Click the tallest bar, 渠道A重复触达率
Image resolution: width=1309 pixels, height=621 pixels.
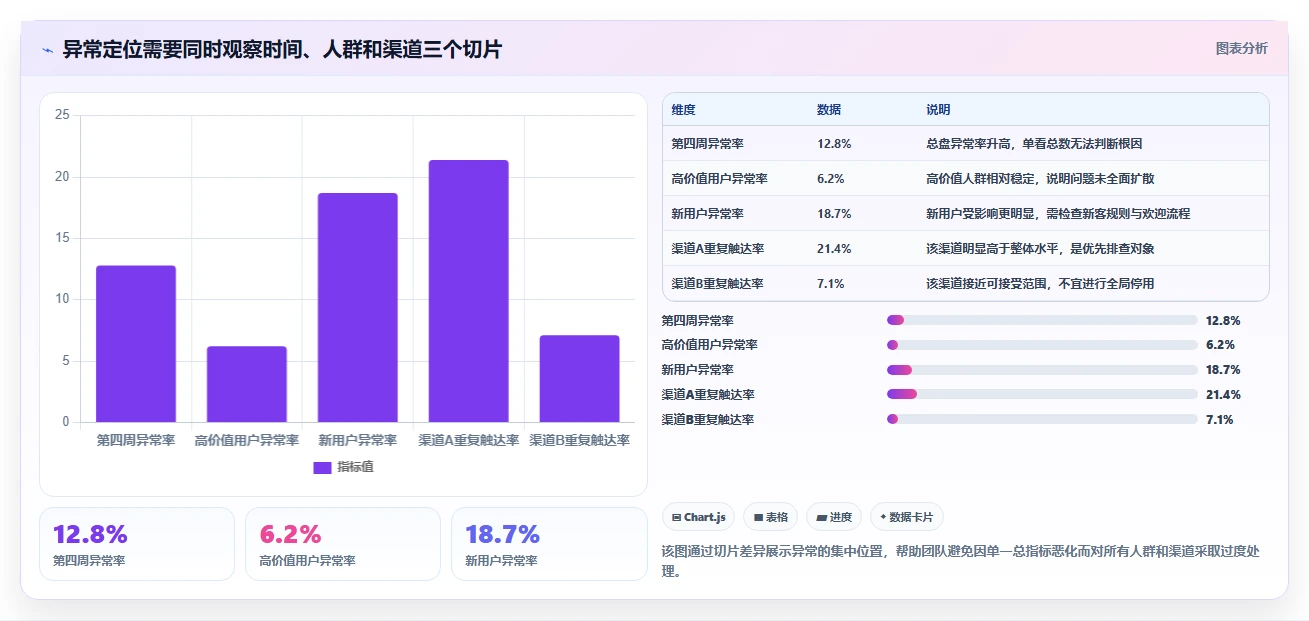(468, 291)
